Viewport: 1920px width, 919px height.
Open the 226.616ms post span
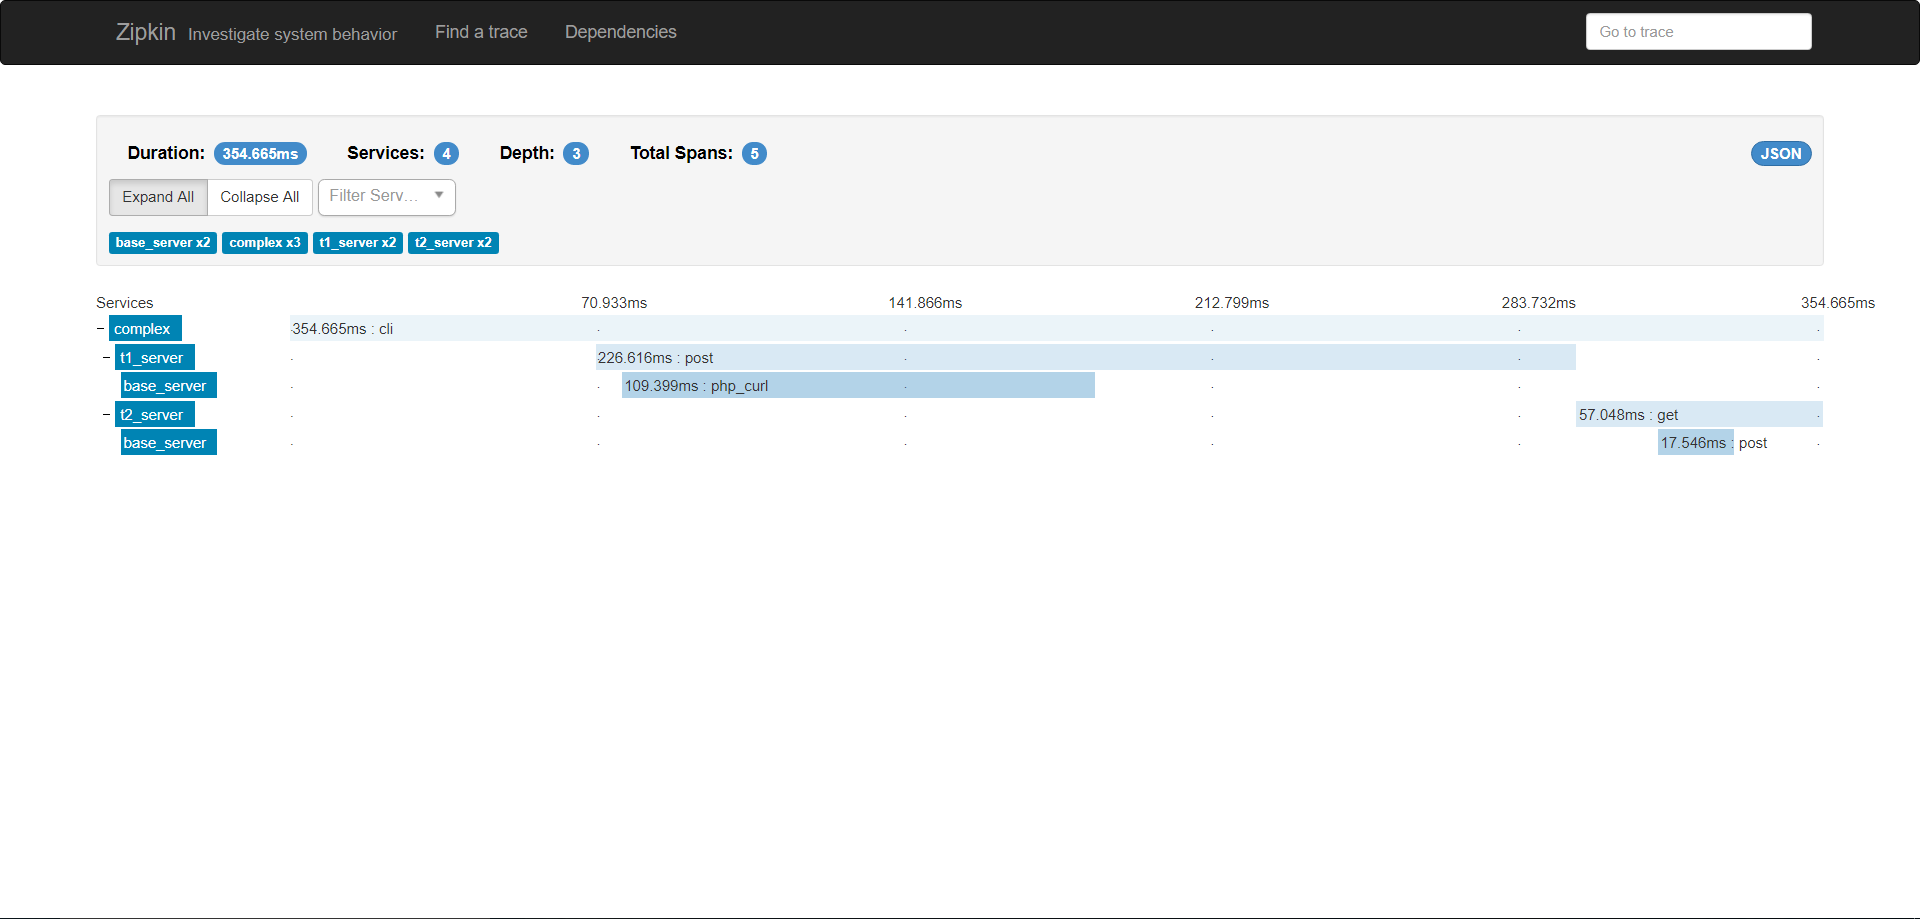(x=1086, y=358)
